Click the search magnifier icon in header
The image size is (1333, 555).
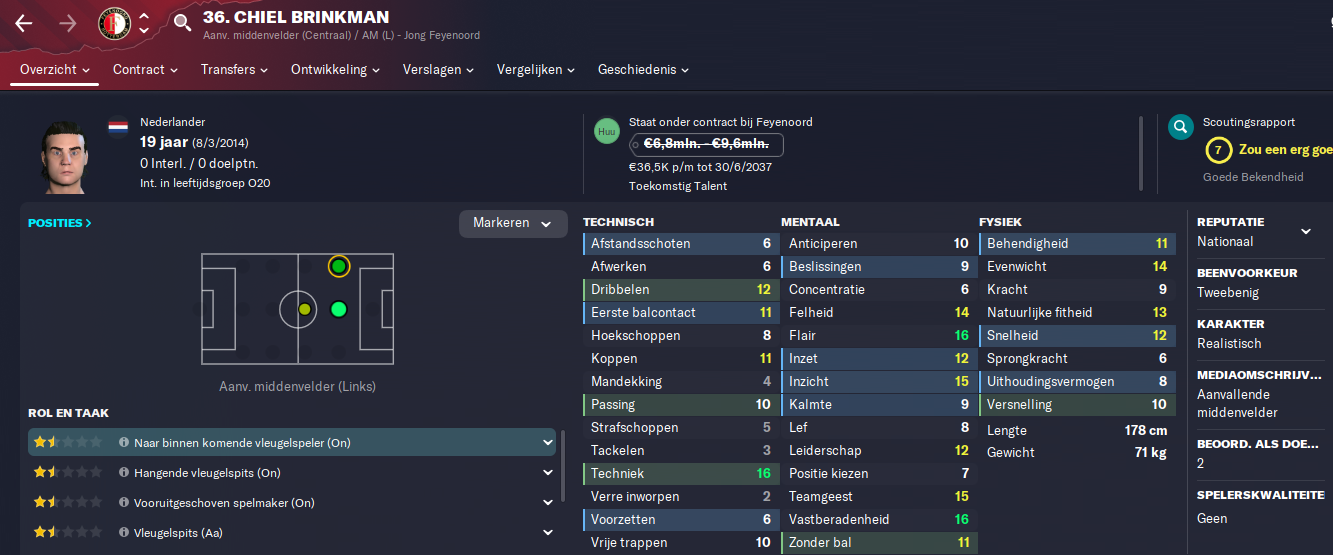click(182, 23)
